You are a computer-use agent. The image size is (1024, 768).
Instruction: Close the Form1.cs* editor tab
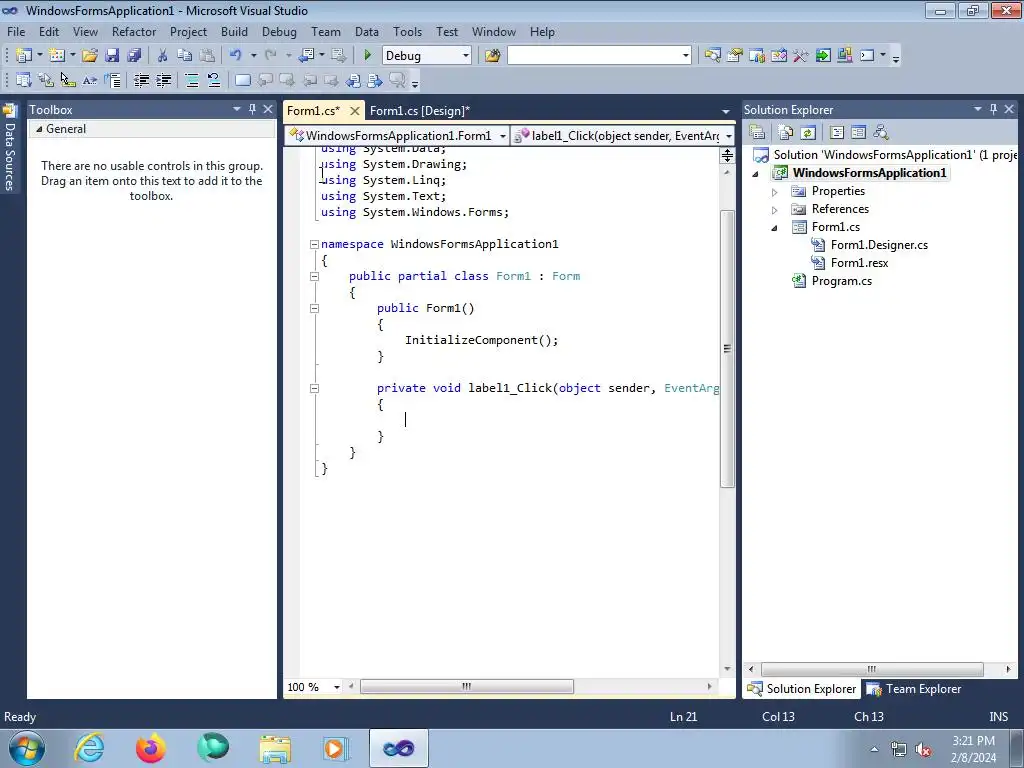point(355,111)
